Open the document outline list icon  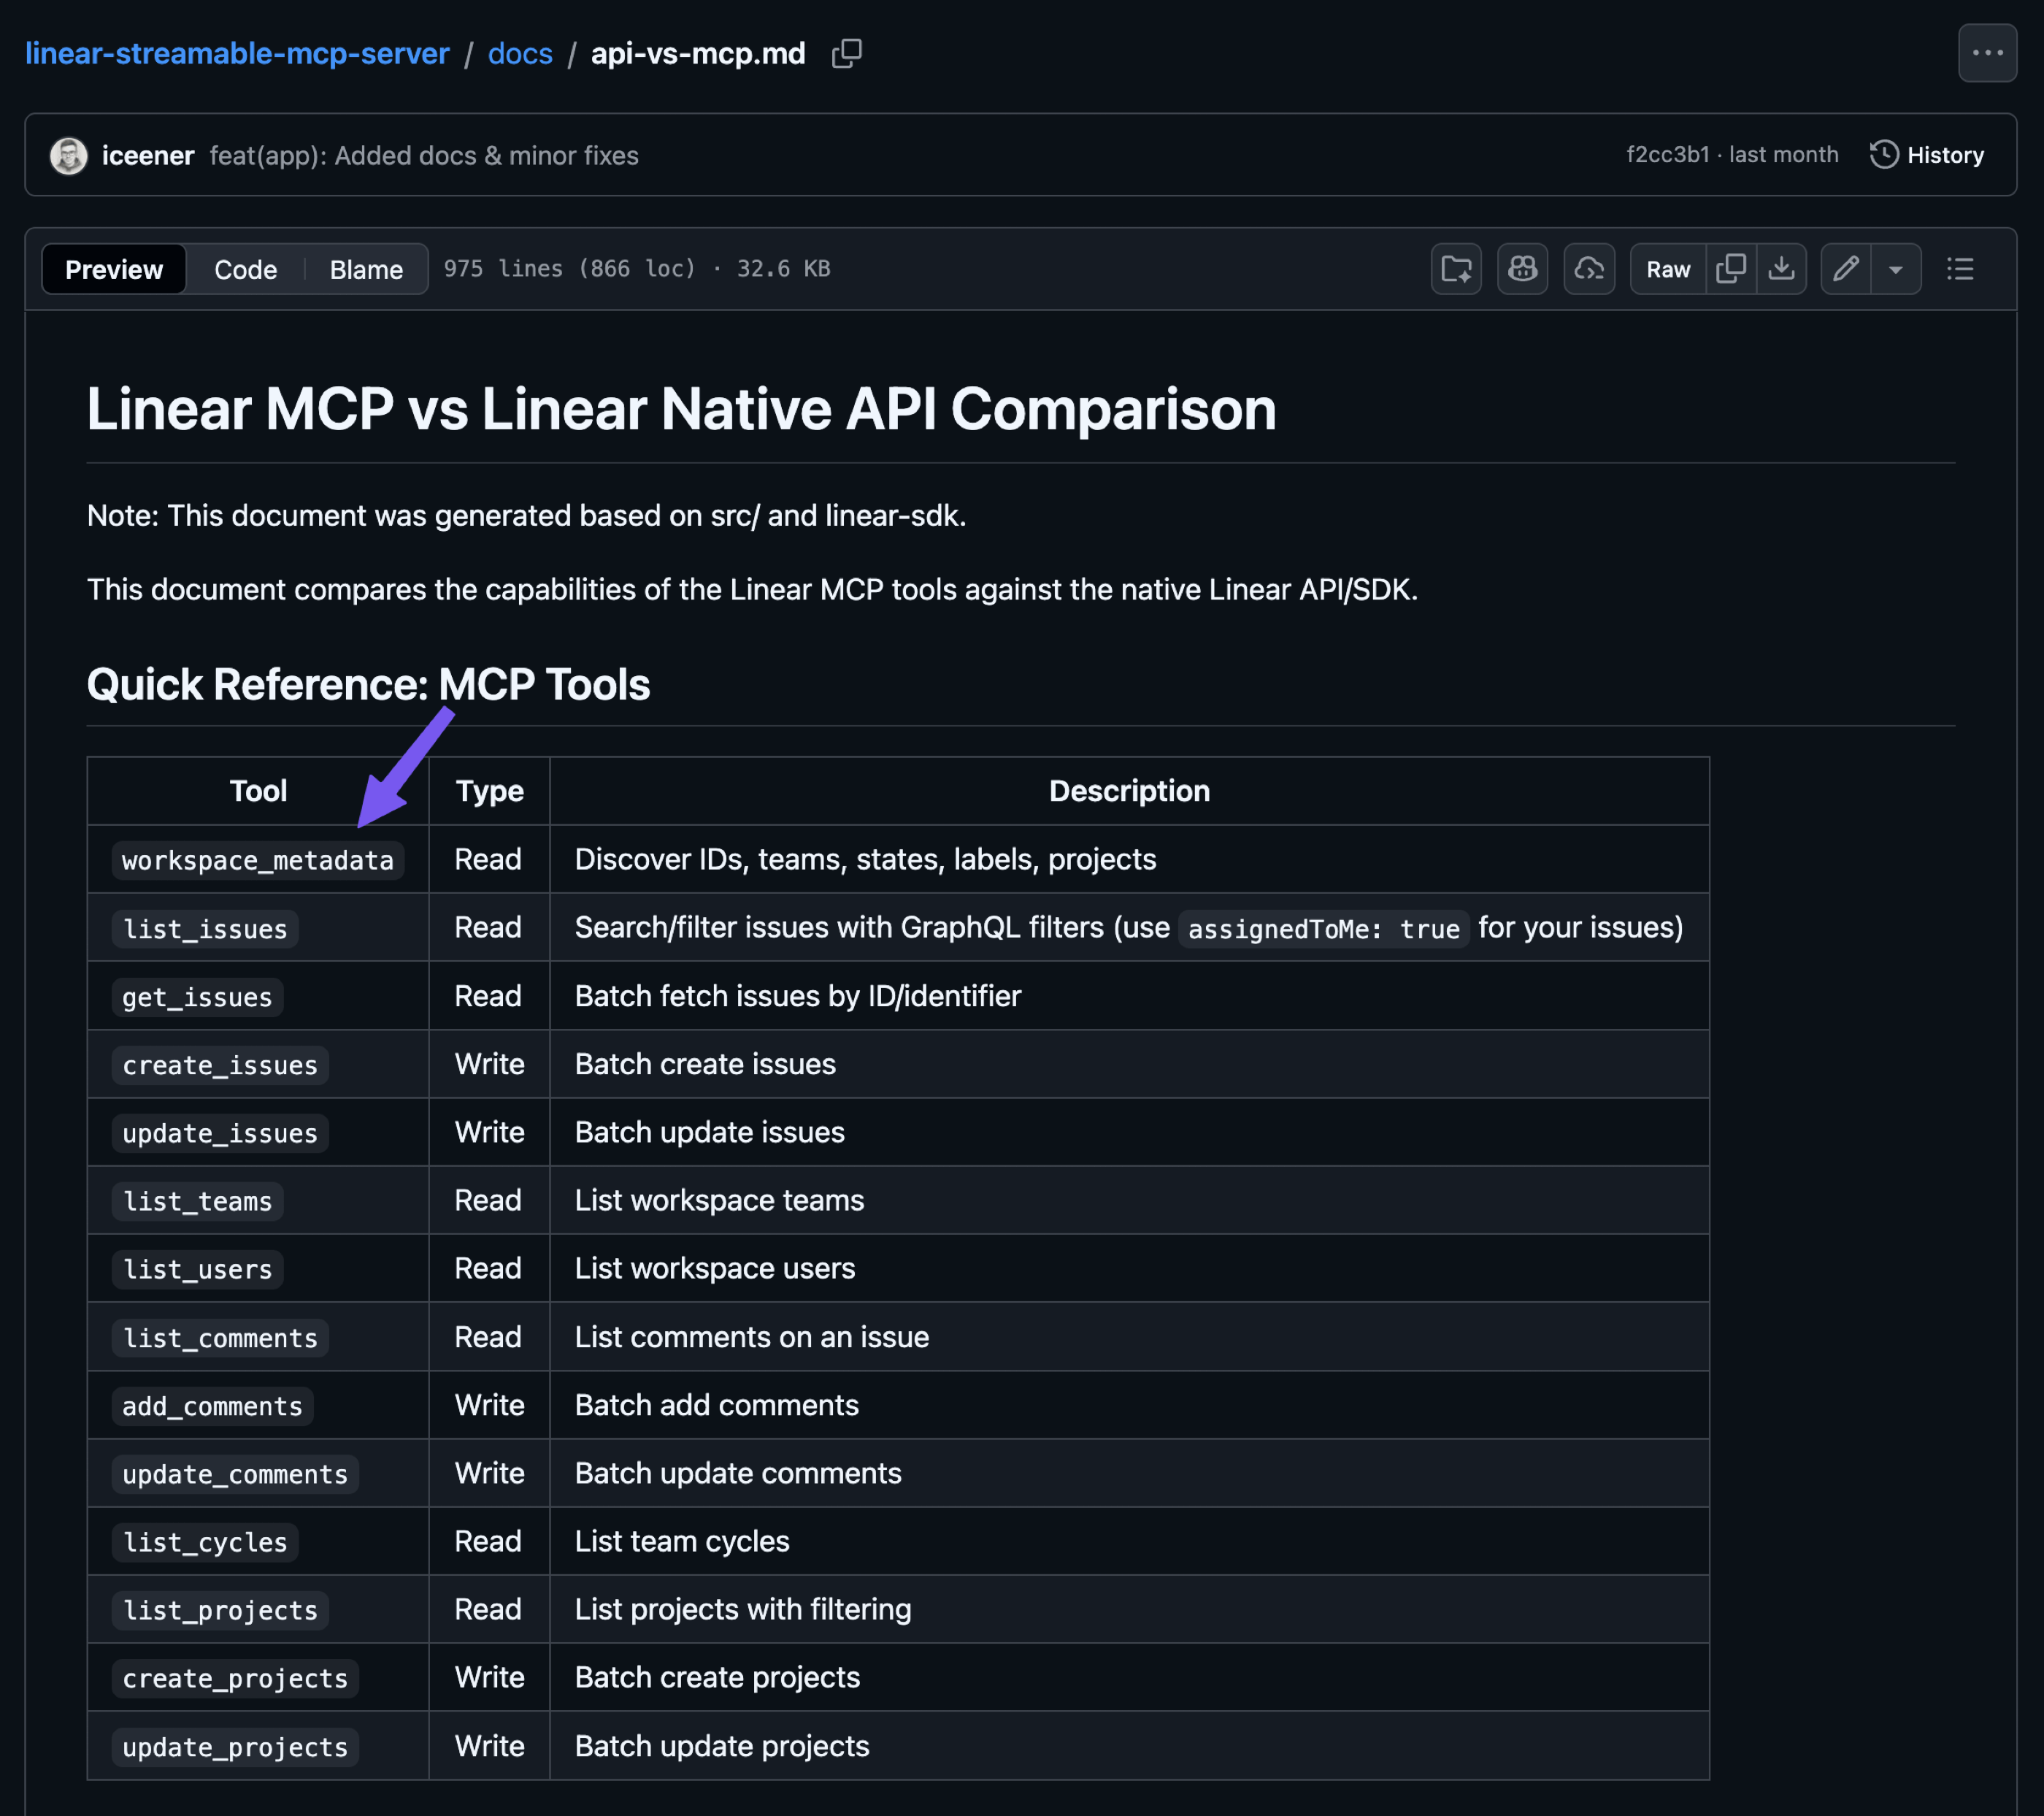click(1959, 269)
